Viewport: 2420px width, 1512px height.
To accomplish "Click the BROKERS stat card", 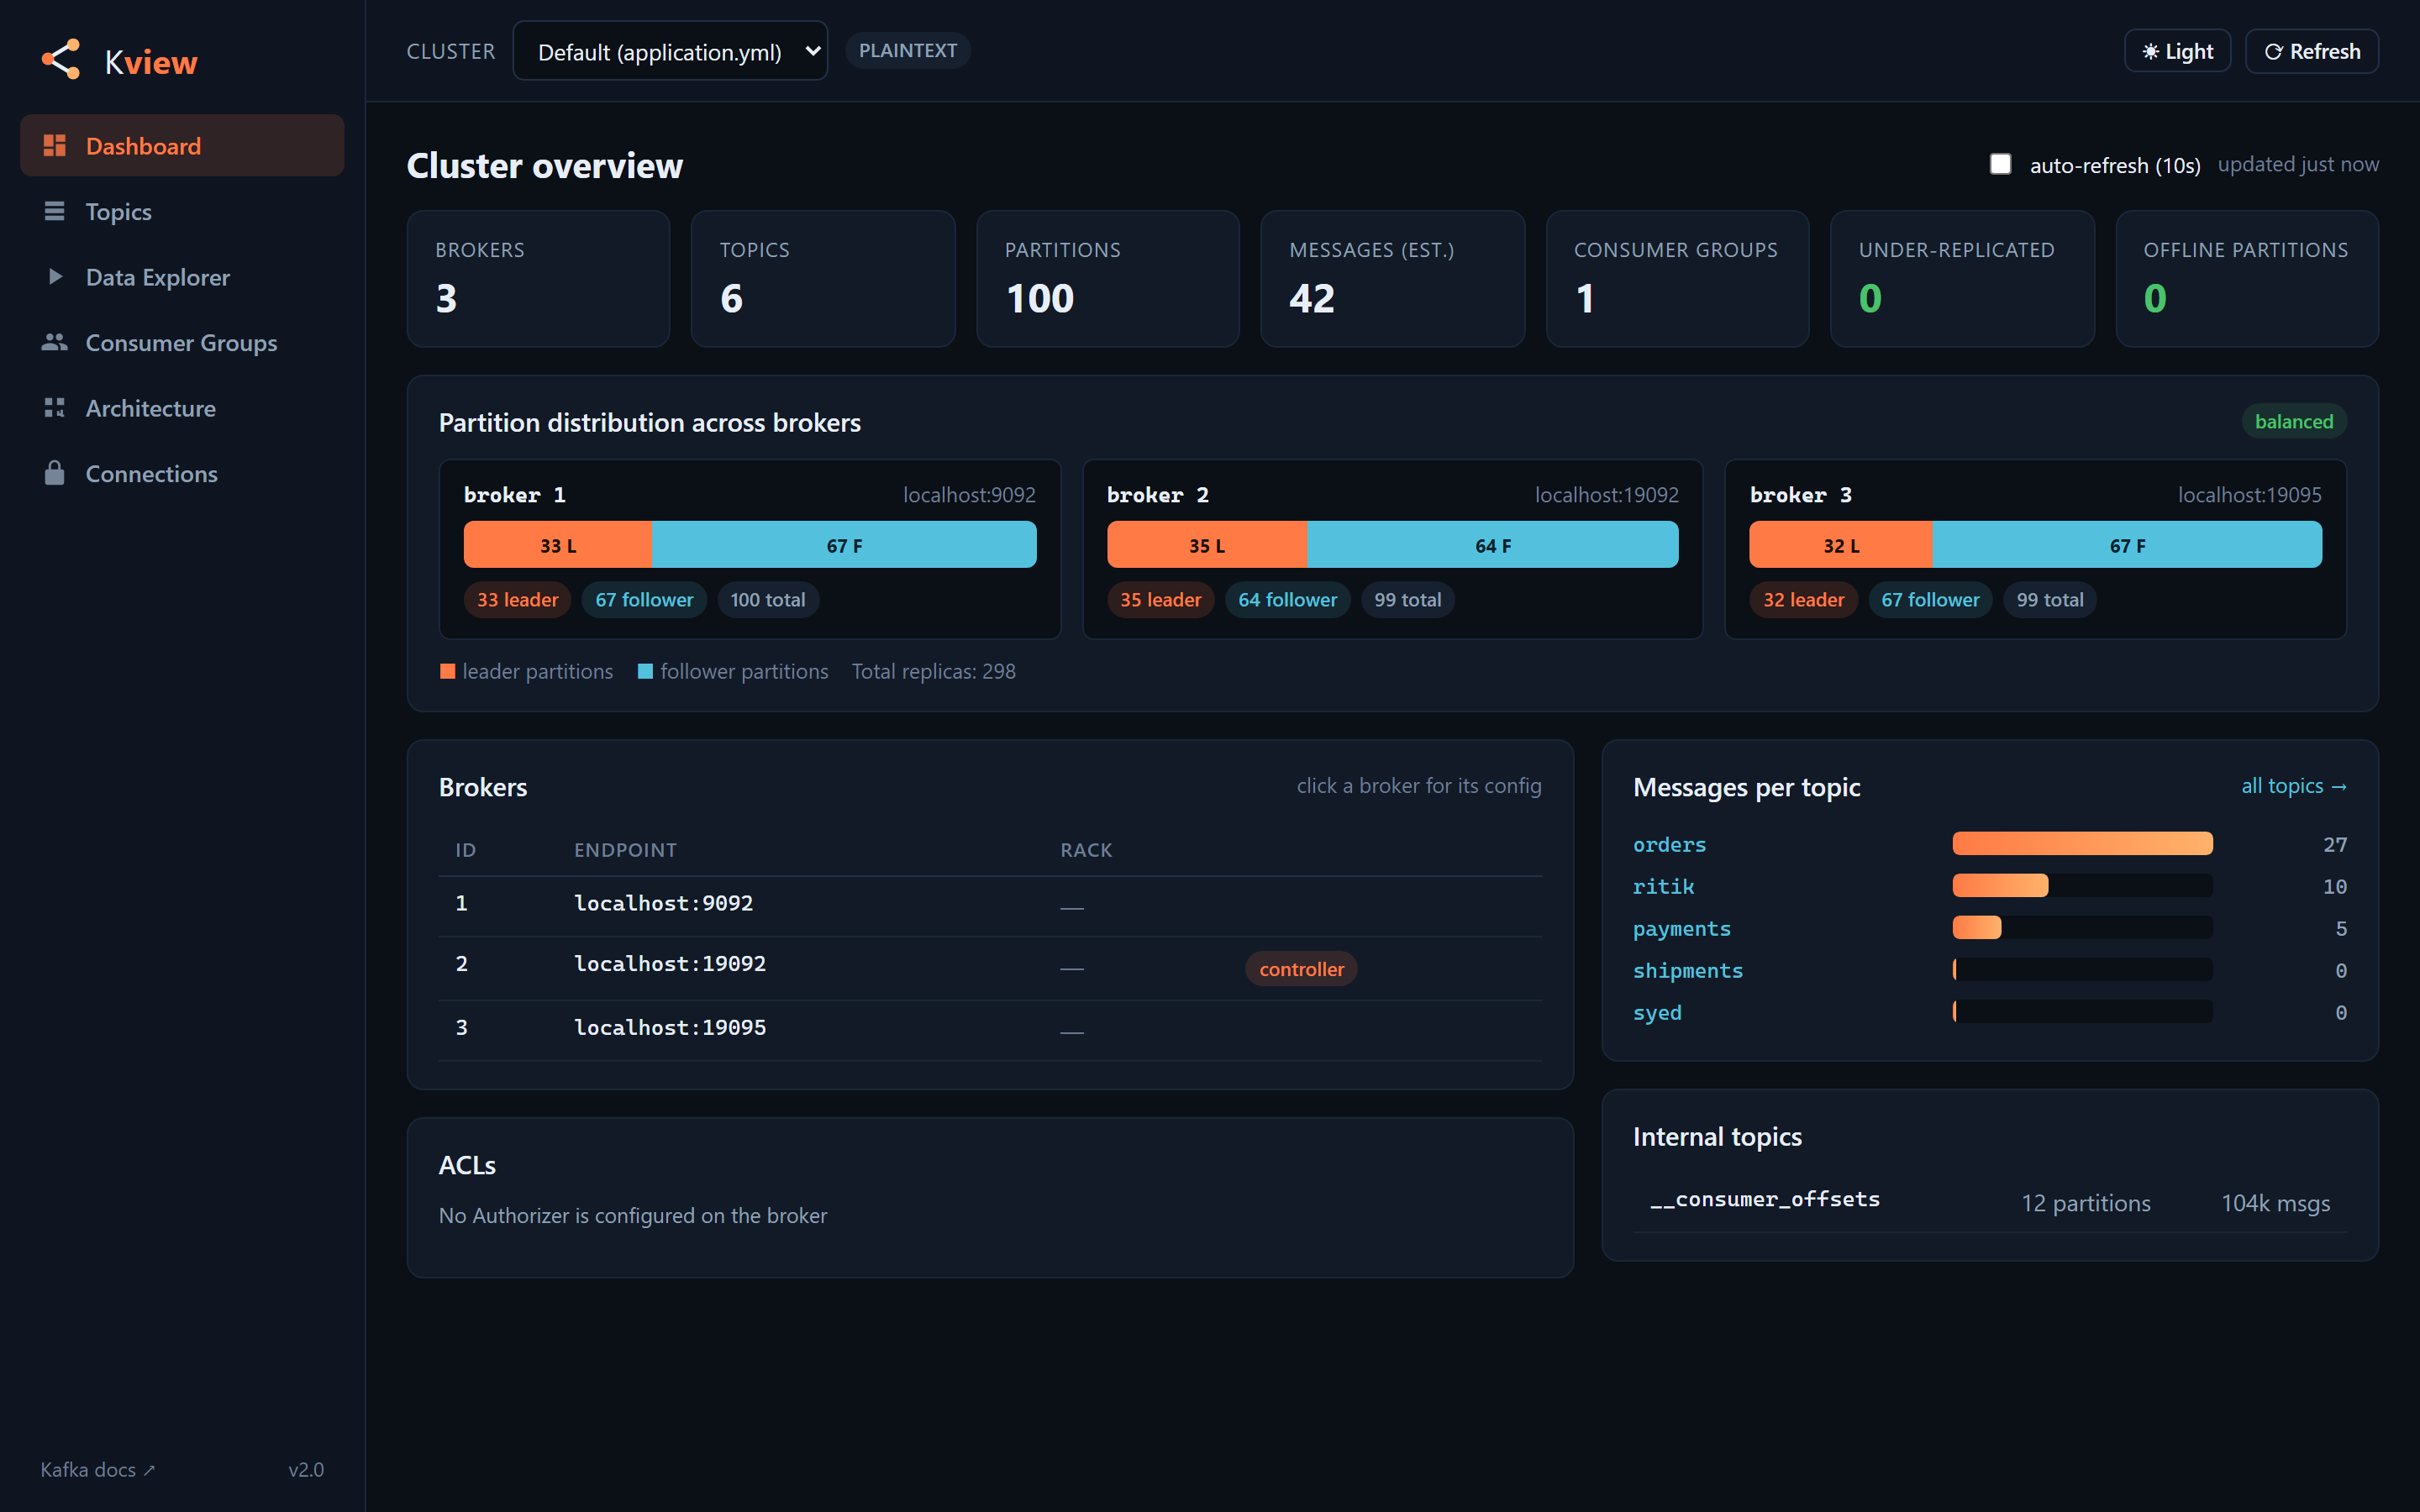I will click(x=538, y=278).
